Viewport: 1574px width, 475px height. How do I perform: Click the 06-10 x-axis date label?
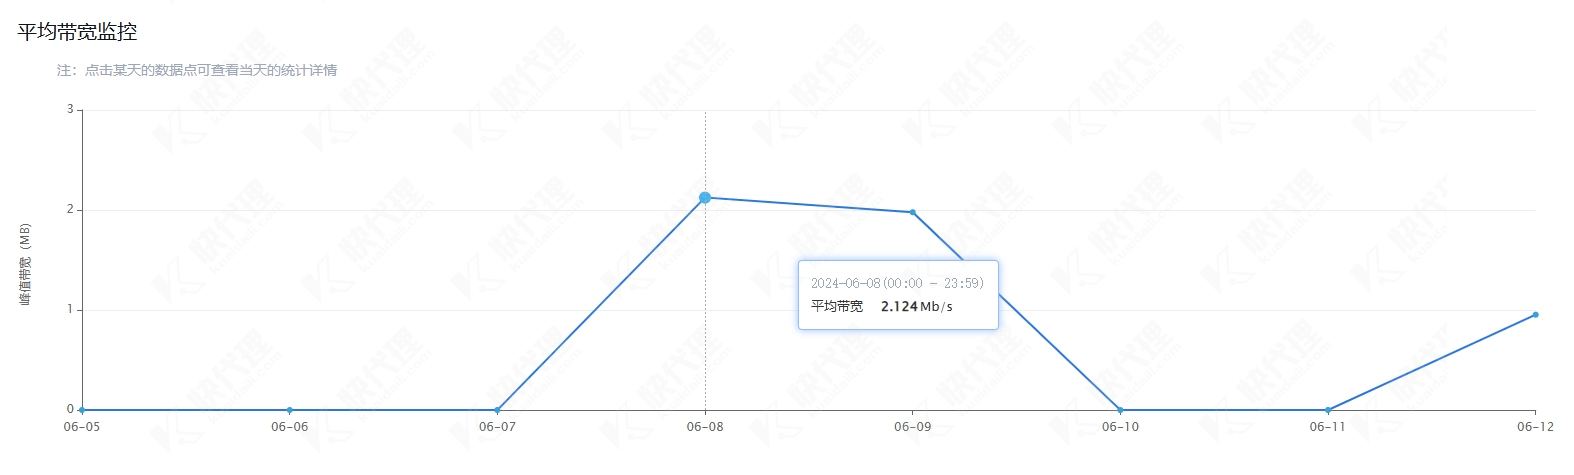(1120, 427)
